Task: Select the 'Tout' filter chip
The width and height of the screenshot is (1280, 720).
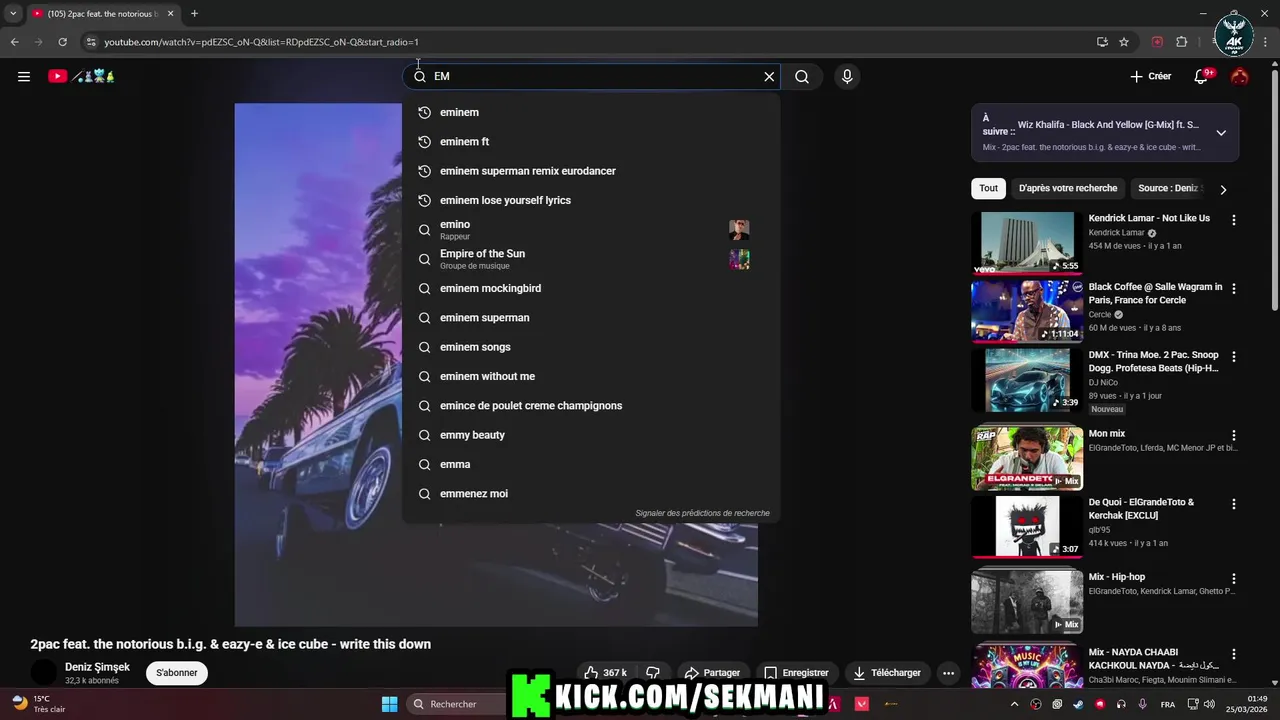Action: [x=988, y=188]
